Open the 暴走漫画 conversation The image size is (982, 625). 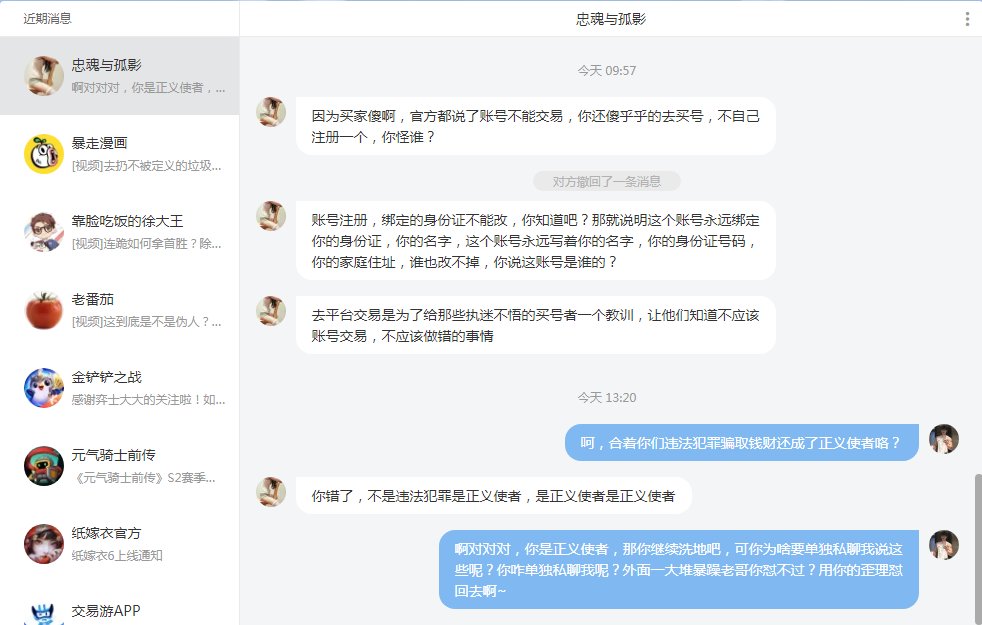pos(145,154)
